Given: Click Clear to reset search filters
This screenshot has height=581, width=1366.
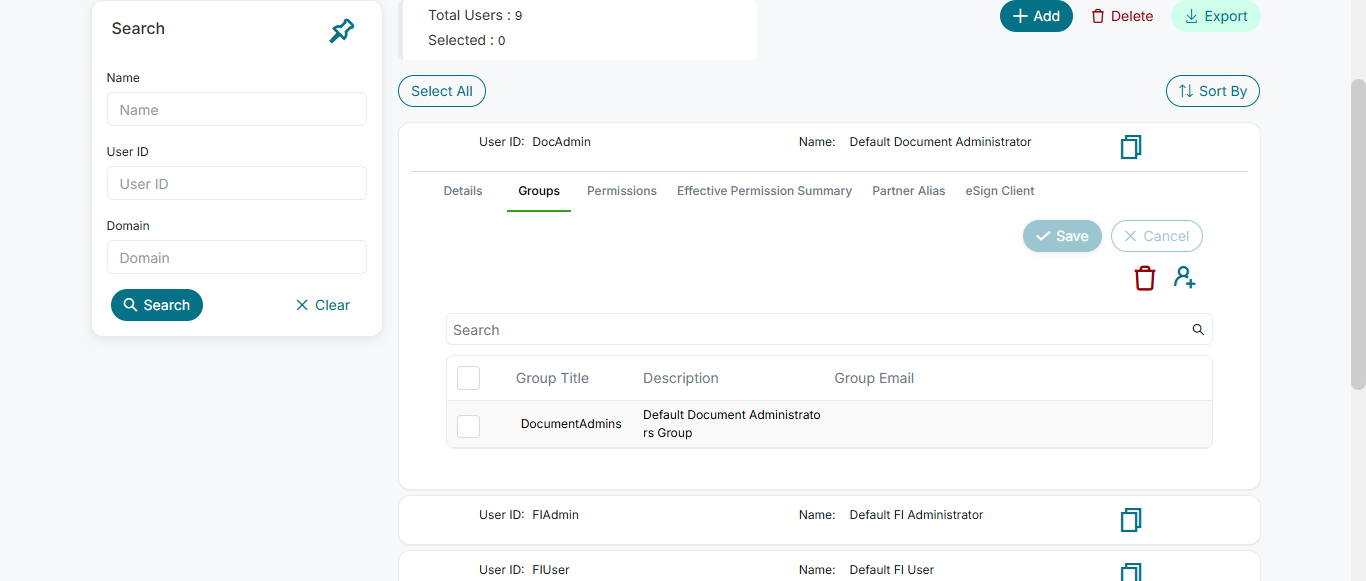Looking at the screenshot, I should click(x=323, y=305).
